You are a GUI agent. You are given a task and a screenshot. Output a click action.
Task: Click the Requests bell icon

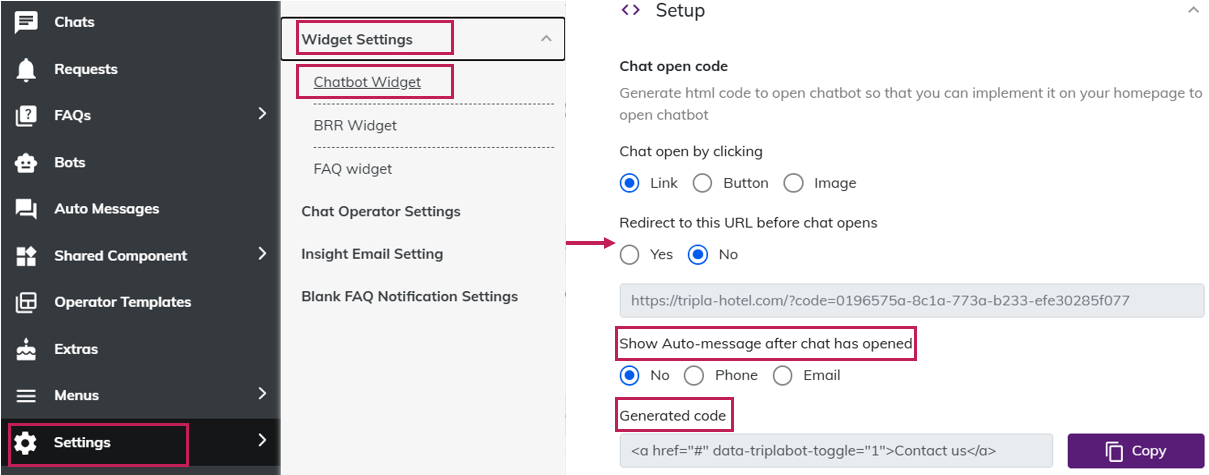(26, 69)
